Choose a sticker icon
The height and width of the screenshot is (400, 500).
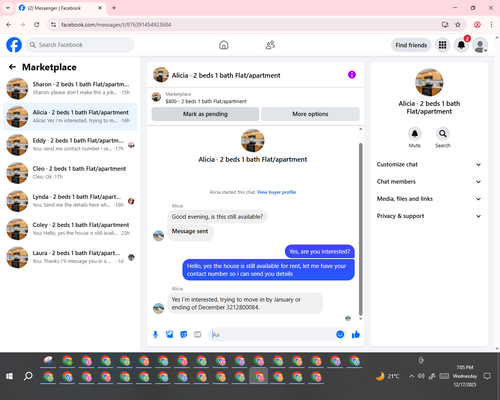[x=184, y=334]
